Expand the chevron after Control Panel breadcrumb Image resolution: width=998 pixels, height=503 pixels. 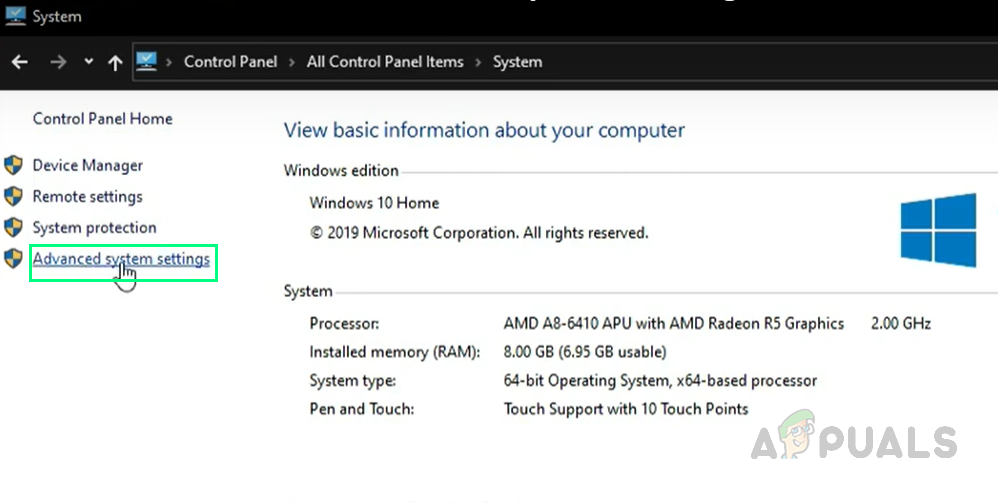click(292, 62)
